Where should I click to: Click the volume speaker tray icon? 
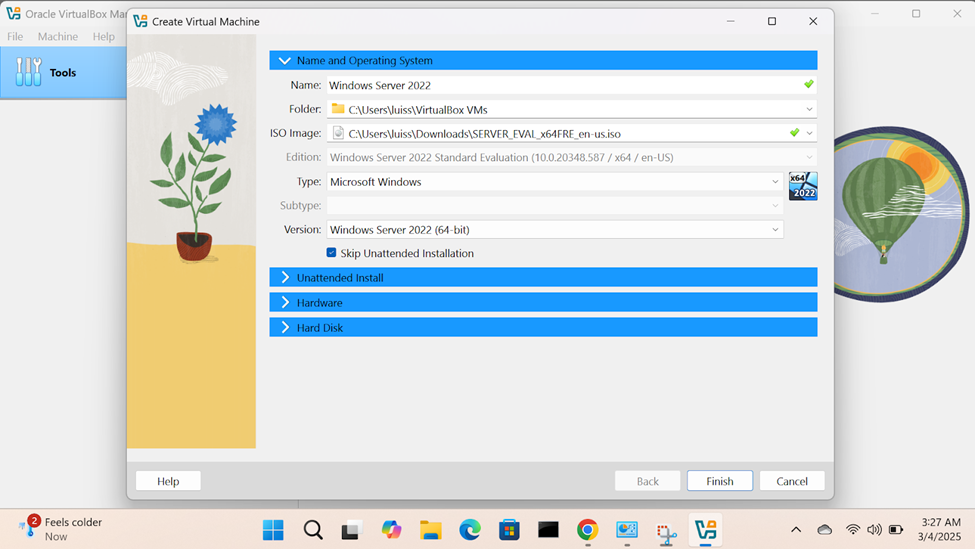tap(874, 530)
